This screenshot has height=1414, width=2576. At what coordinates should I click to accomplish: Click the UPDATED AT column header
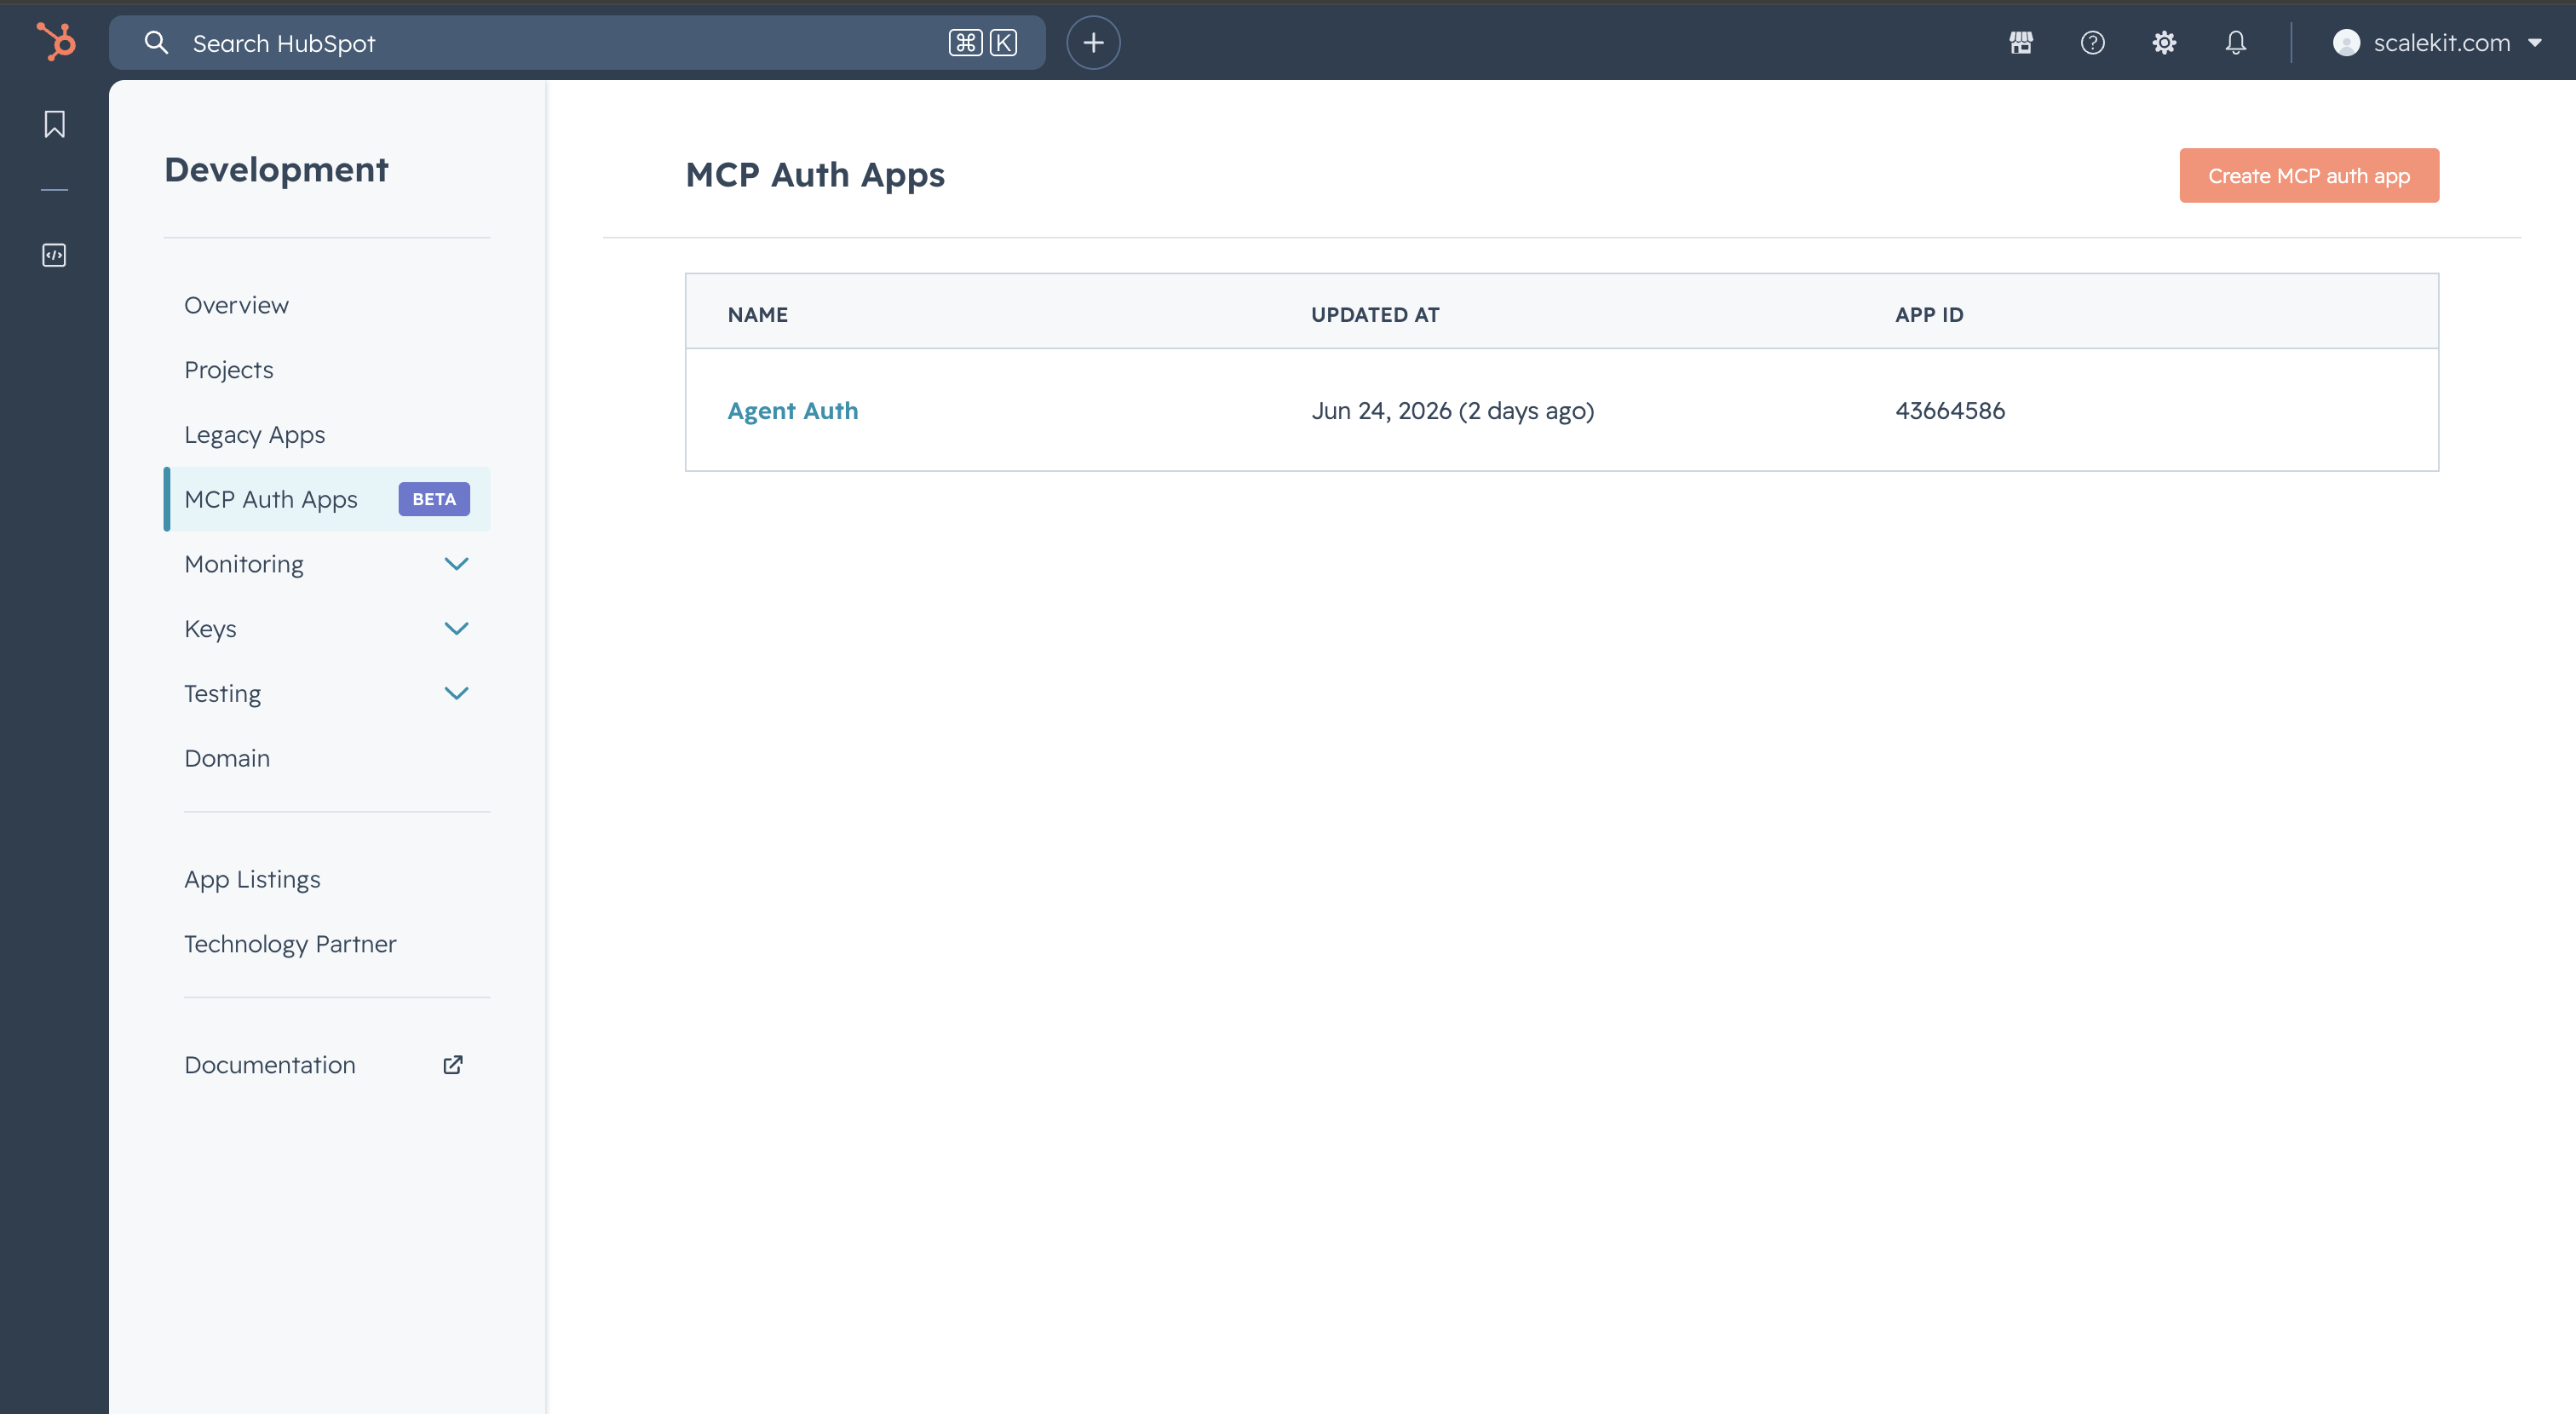click(x=1375, y=315)
